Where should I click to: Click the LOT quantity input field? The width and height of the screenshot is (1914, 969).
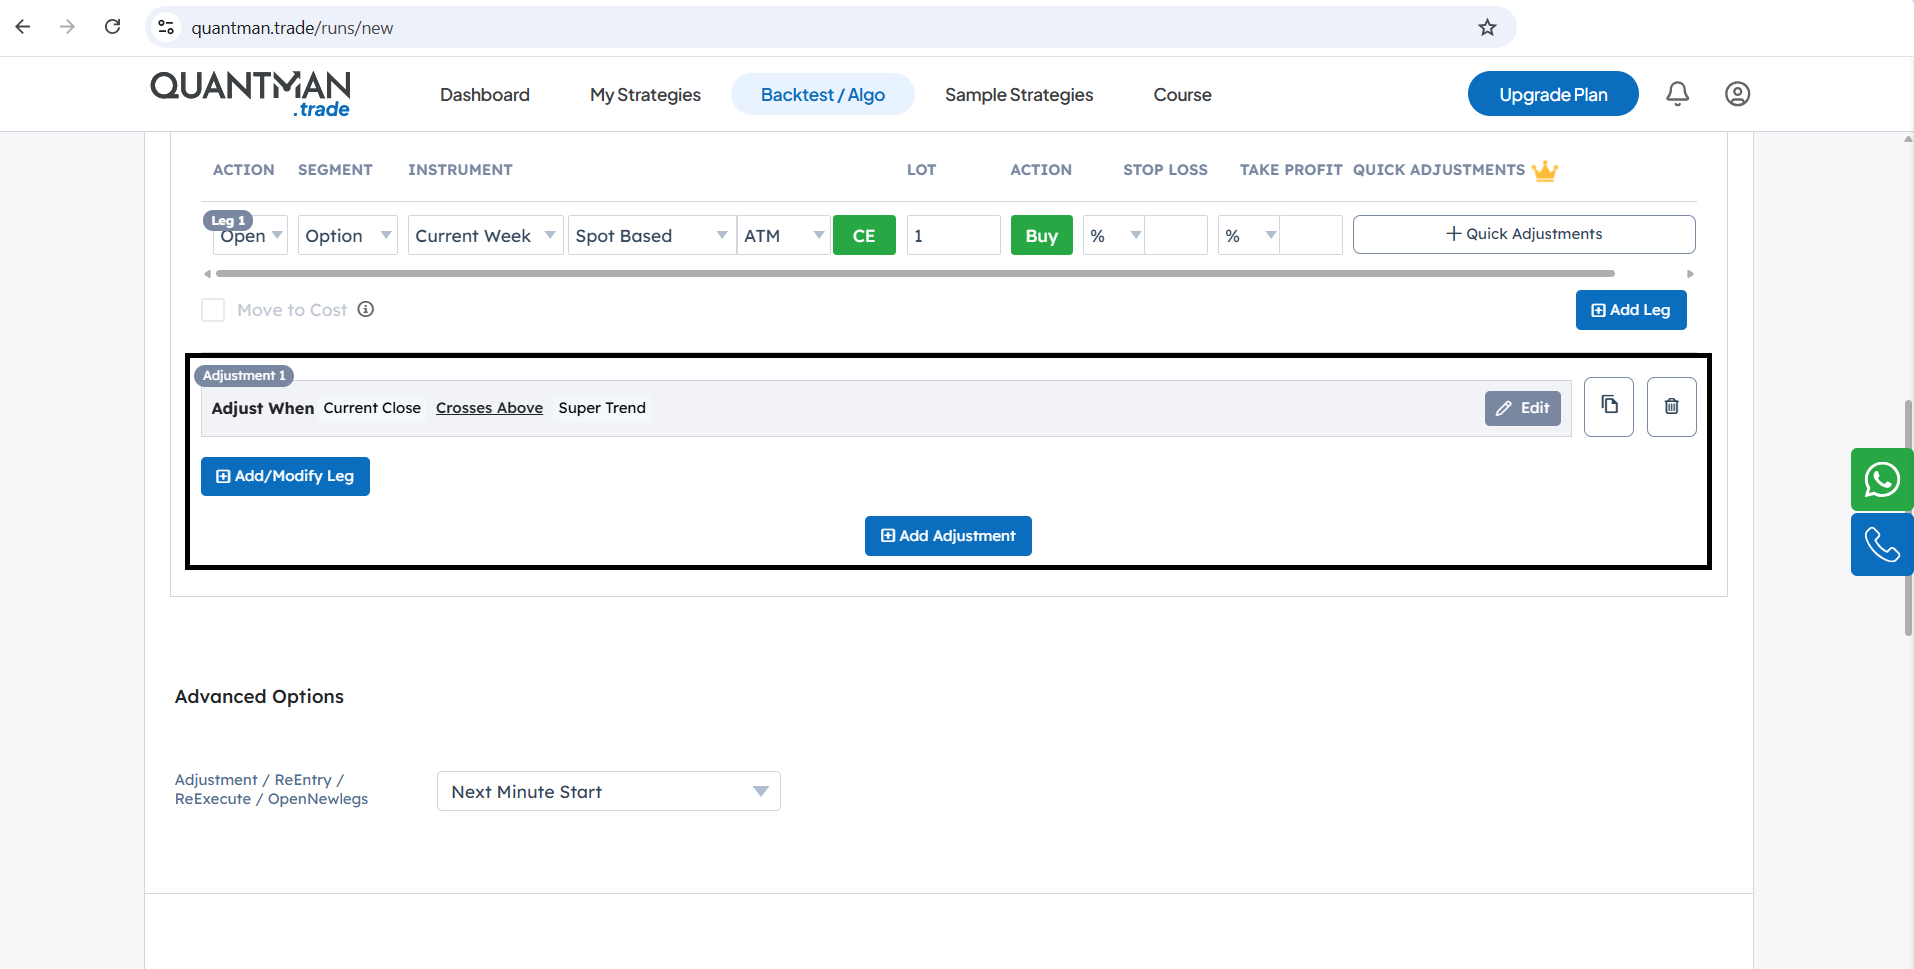952,234
